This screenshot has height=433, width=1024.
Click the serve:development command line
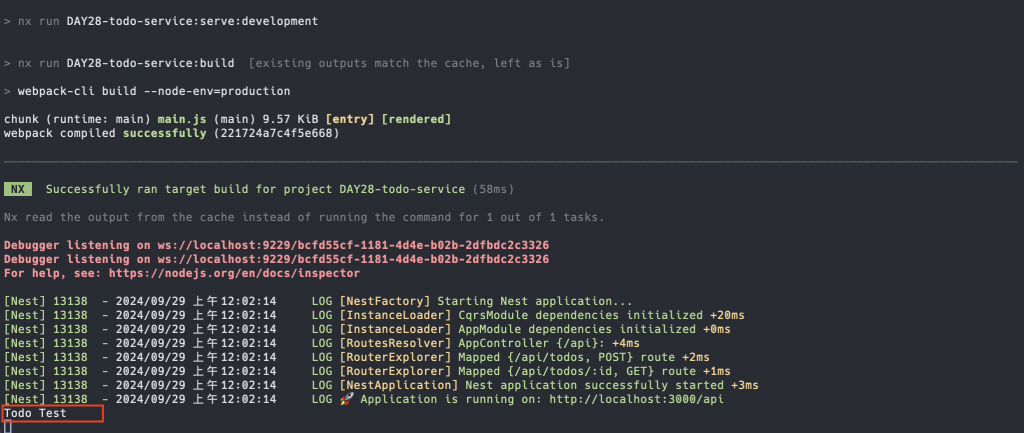coord(161,22)
